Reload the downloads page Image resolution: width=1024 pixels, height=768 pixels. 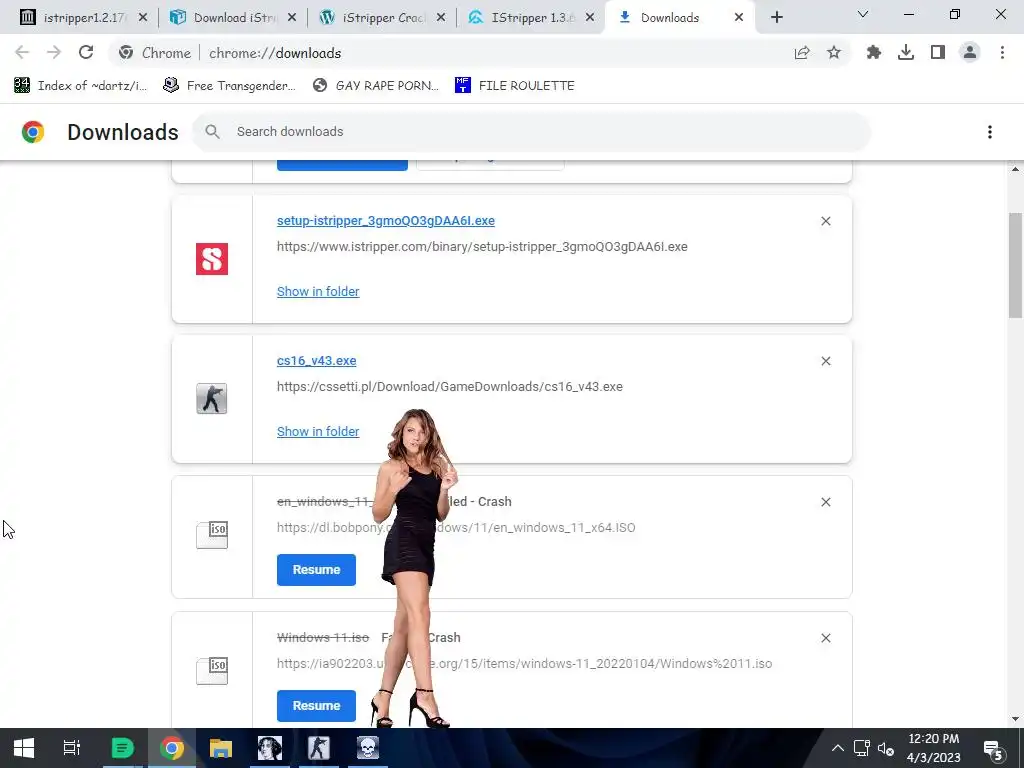coord(86,52)
